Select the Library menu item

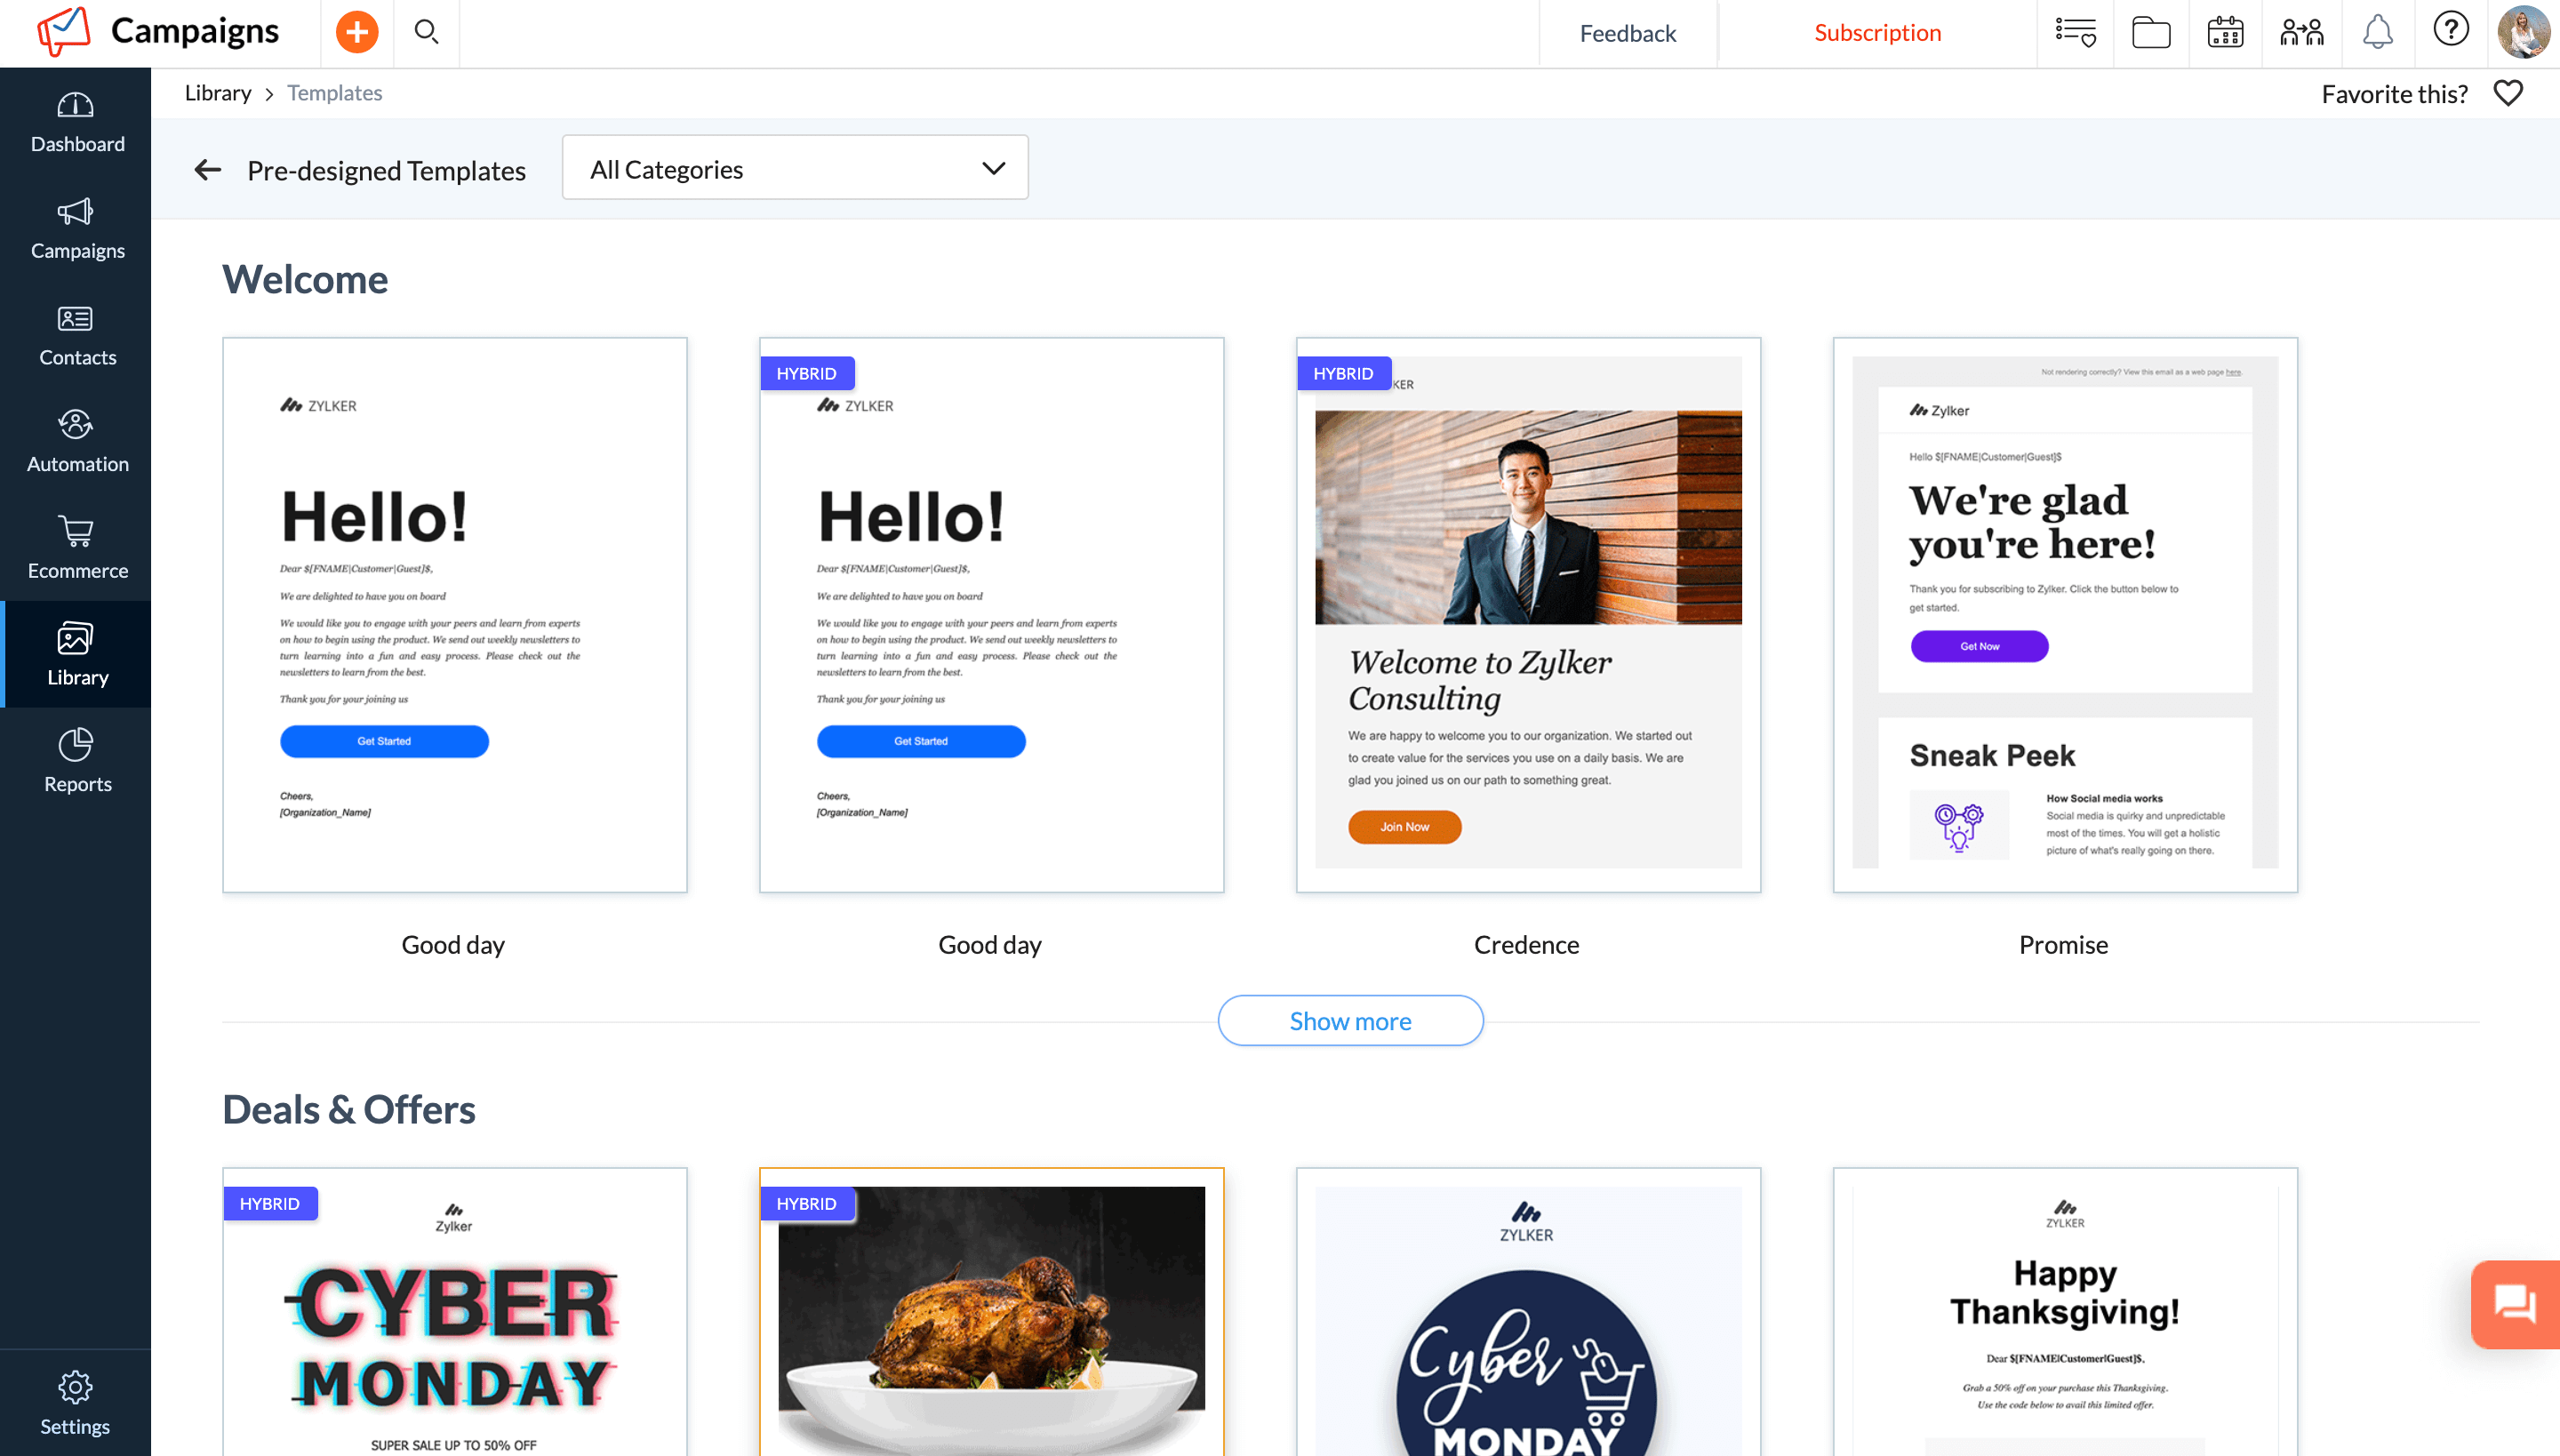click(77, 654)
